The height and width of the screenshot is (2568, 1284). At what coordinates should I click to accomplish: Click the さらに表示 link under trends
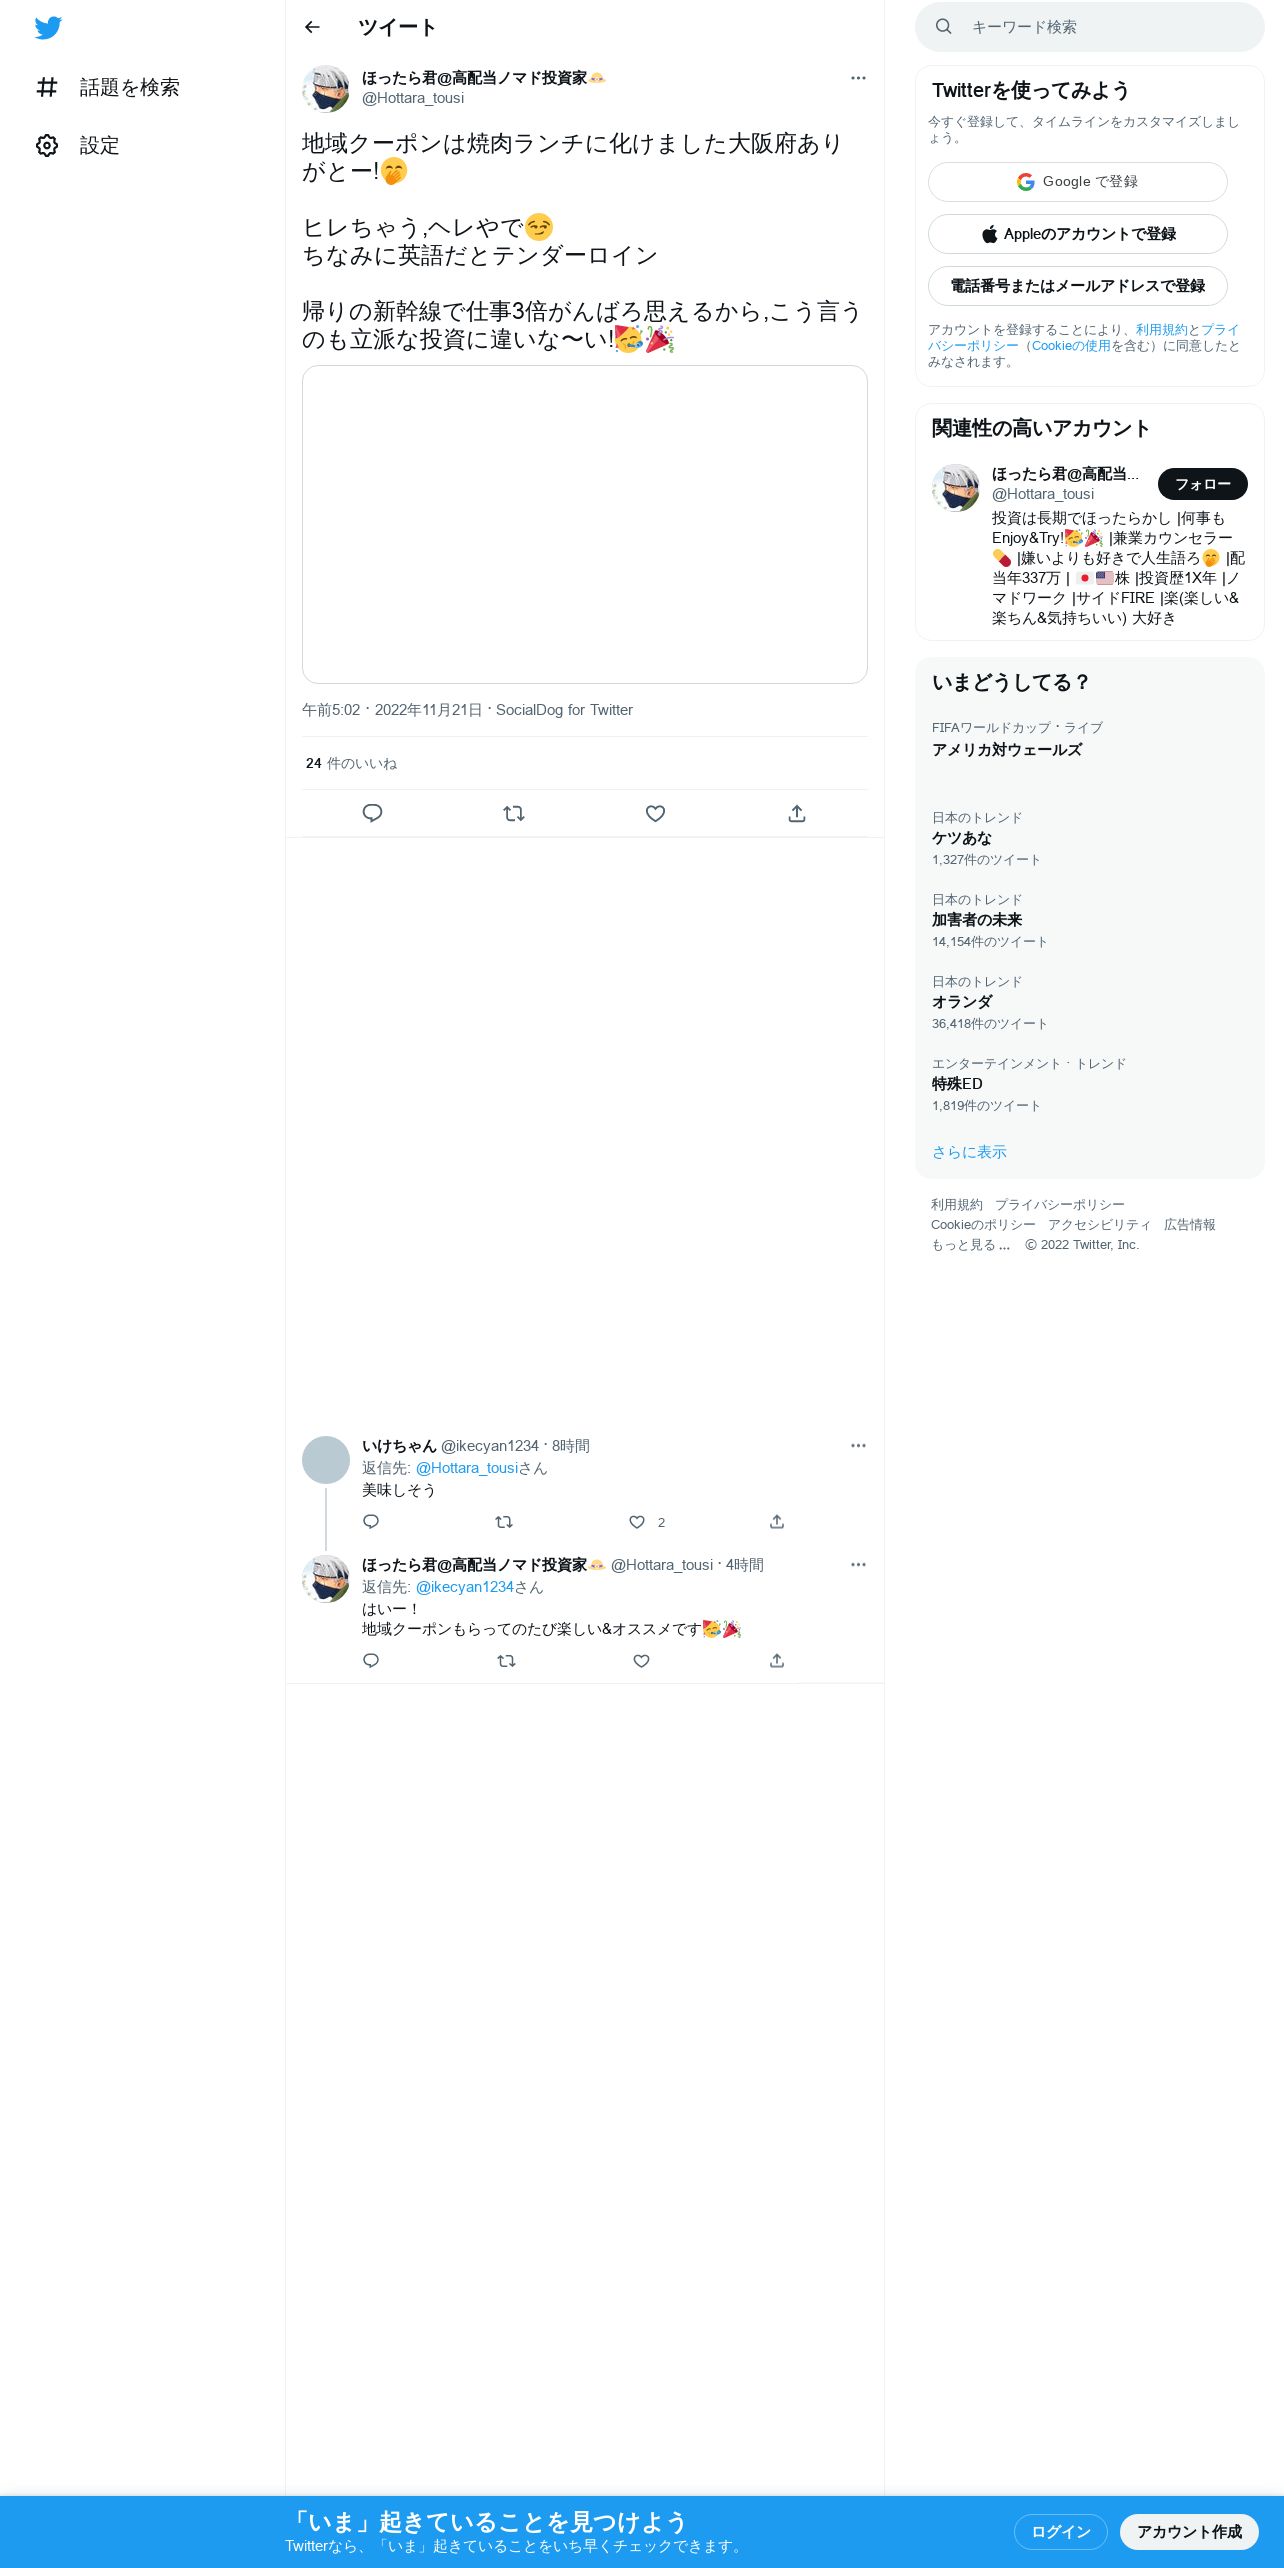pyautogui.click(x=969, y=1152)
